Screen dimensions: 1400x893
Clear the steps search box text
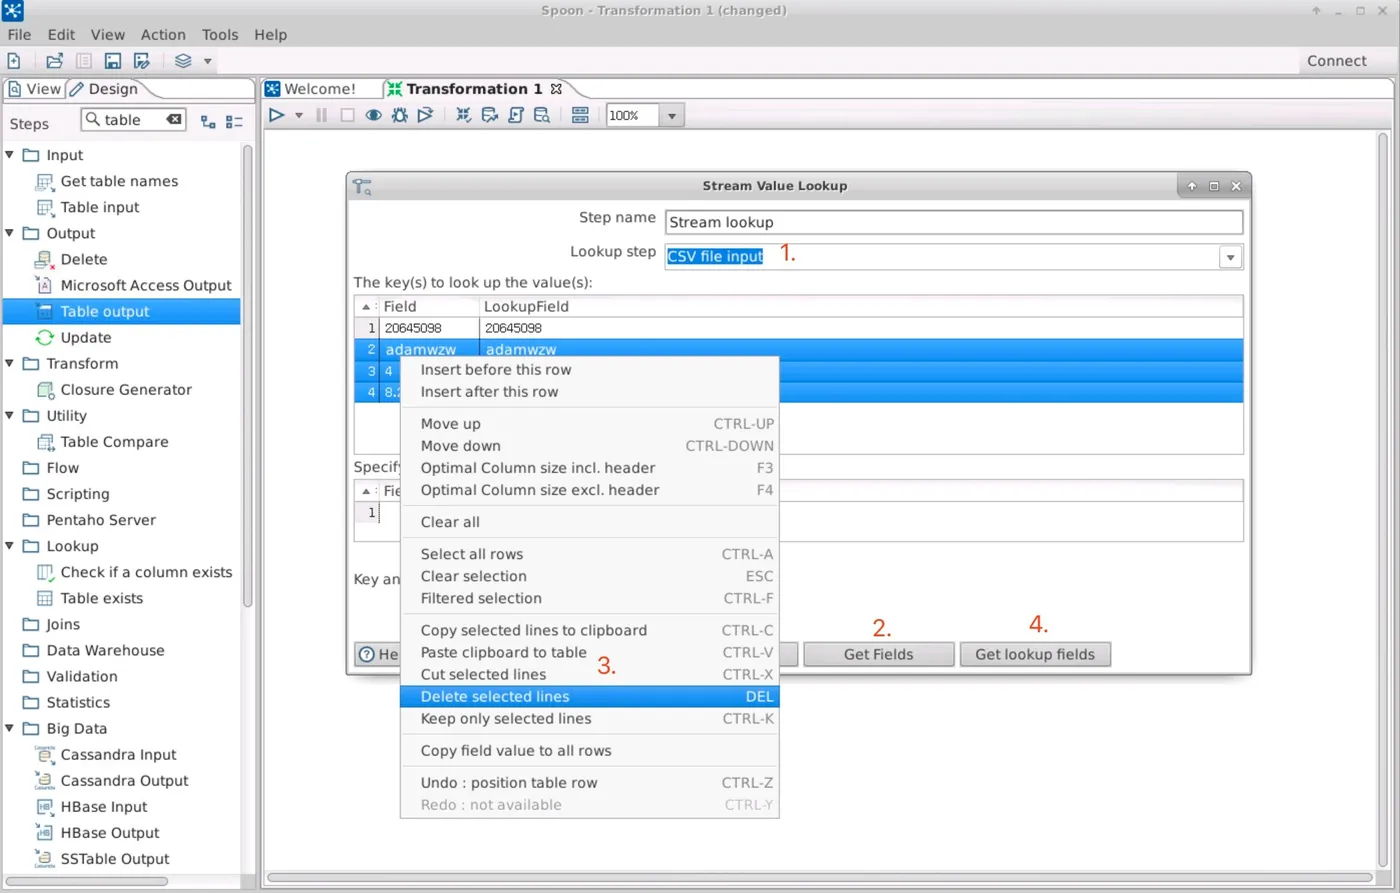[x=174, y=120]
